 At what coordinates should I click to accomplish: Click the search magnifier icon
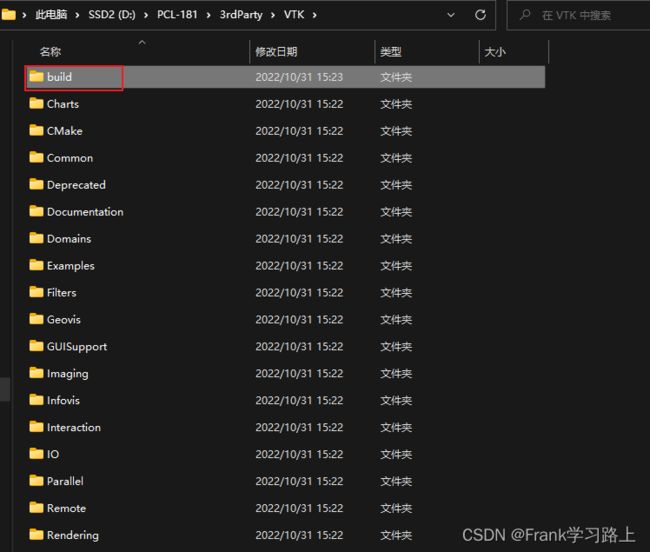(x=525, y=15)
